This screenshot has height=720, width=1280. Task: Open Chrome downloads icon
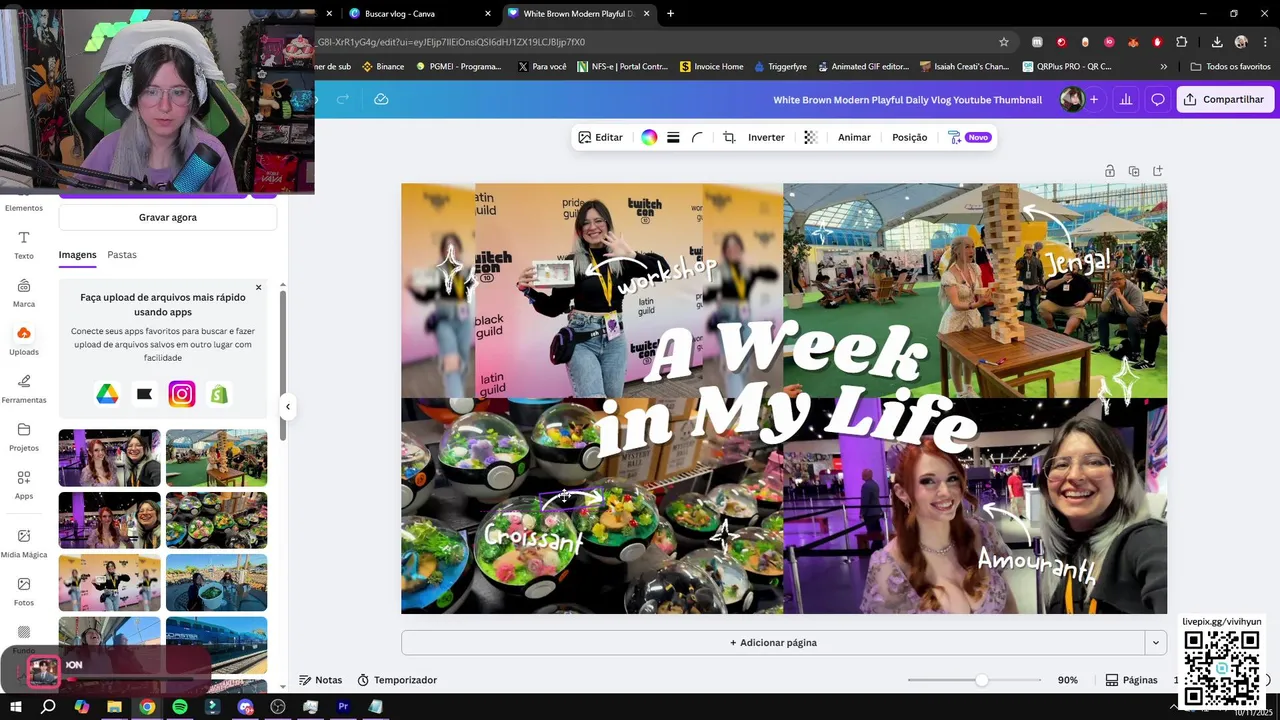(1217, 42)
